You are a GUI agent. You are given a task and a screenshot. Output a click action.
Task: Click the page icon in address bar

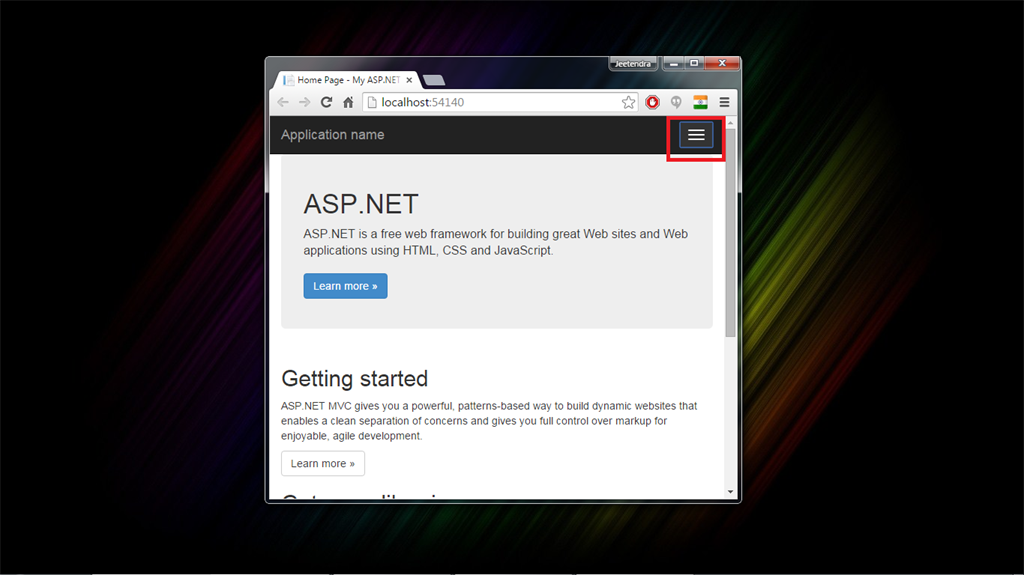coord(372,102)
